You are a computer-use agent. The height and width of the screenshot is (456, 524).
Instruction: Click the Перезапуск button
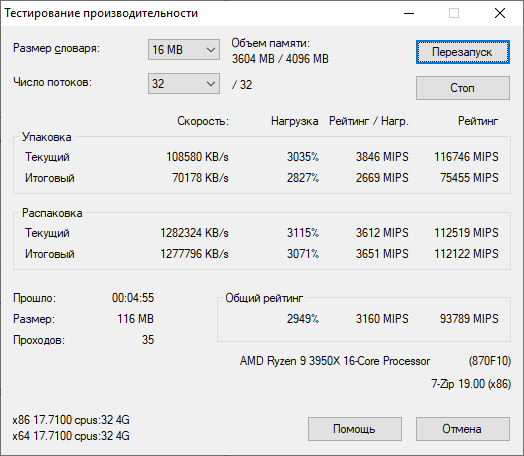pyautogui.click(x=463, y=52)
